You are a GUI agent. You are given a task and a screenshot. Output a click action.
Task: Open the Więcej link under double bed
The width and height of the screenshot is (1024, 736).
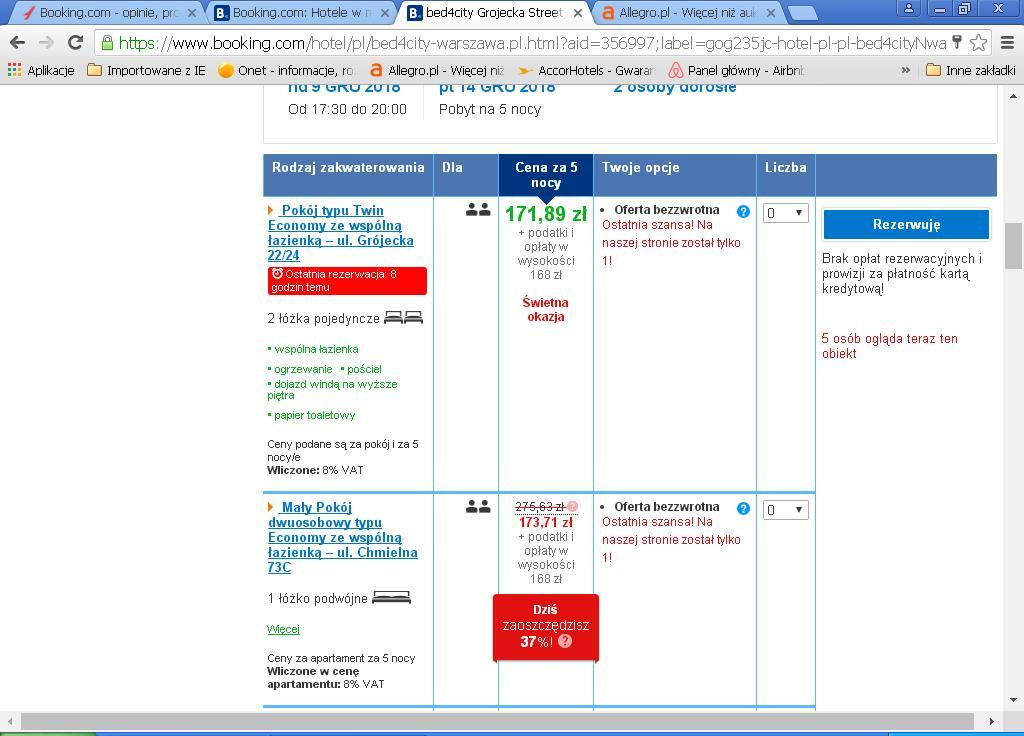(x=283, y=629)
